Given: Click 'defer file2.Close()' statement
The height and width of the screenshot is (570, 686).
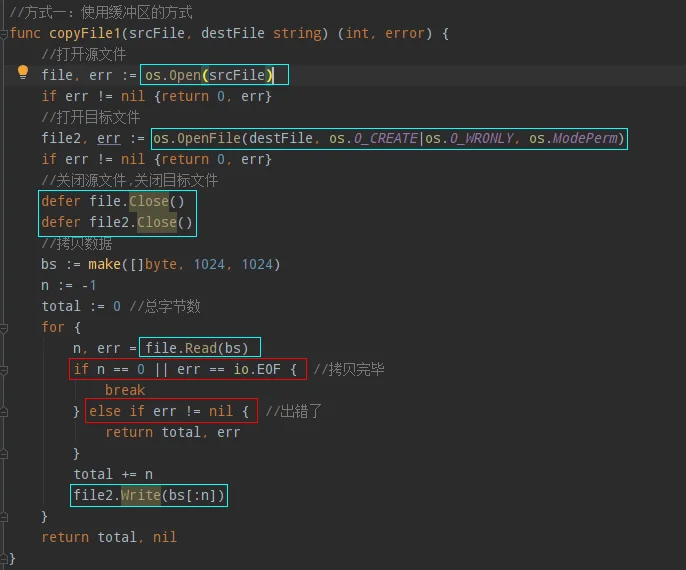Looking at the screenshot, I should coord(117,222).
